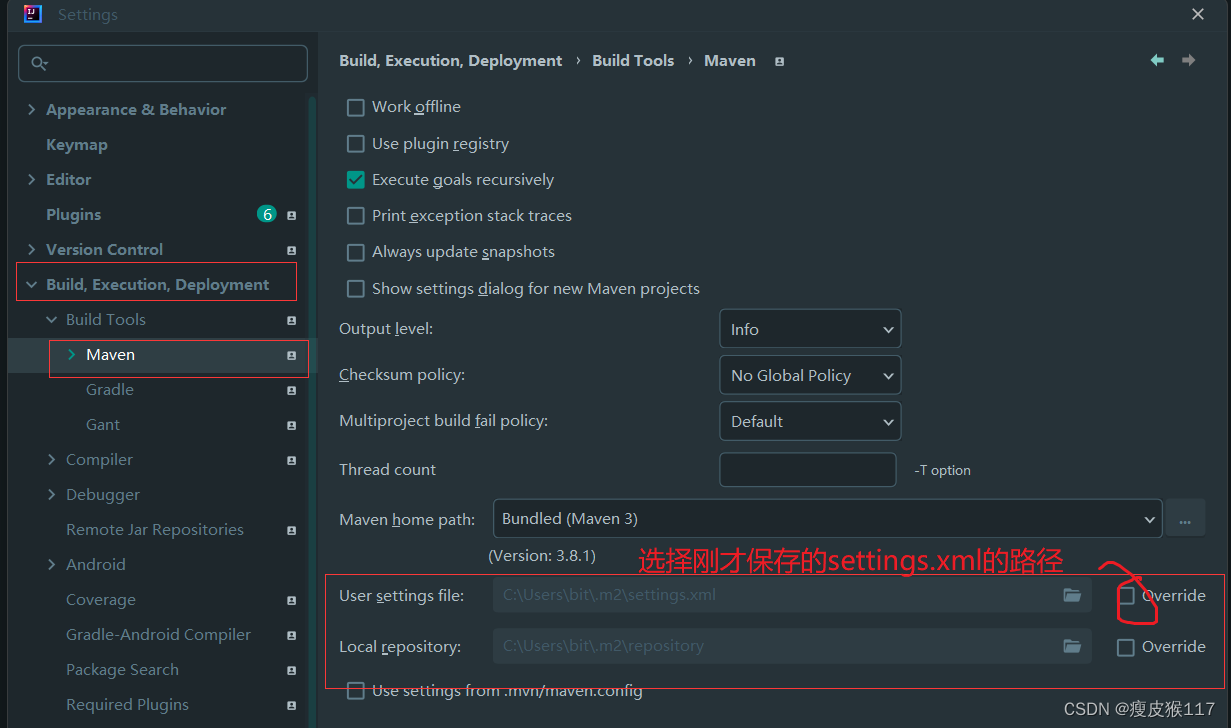Click Build Tools breadcrumb link

(x=633, y=61)
